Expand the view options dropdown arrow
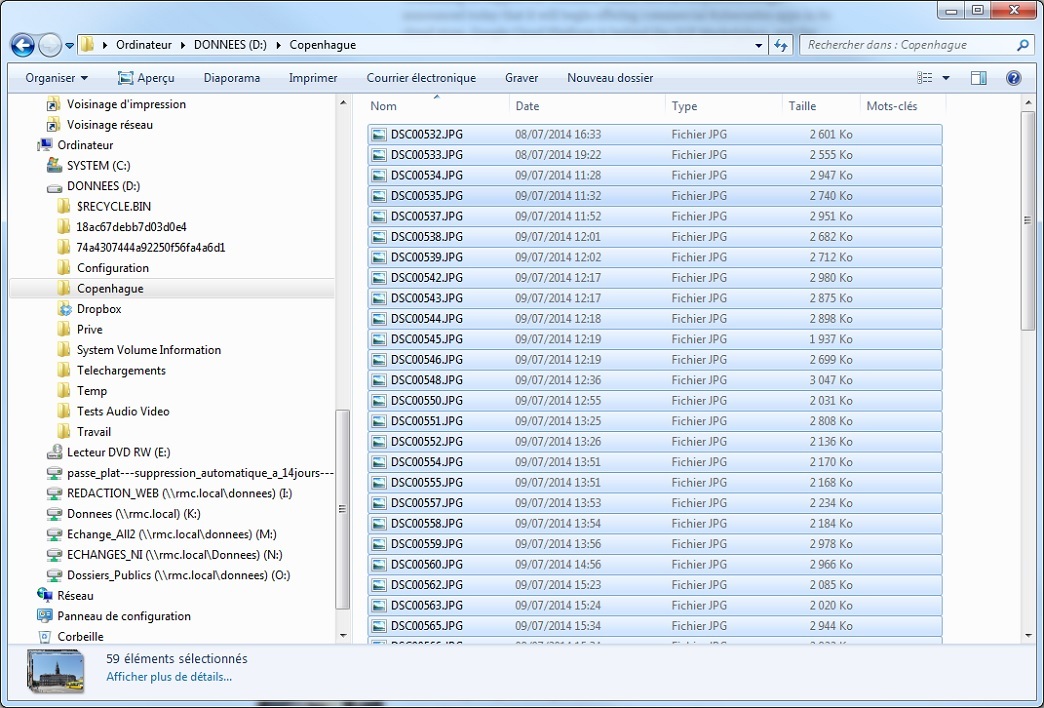1044x708 pixels. 946,78
